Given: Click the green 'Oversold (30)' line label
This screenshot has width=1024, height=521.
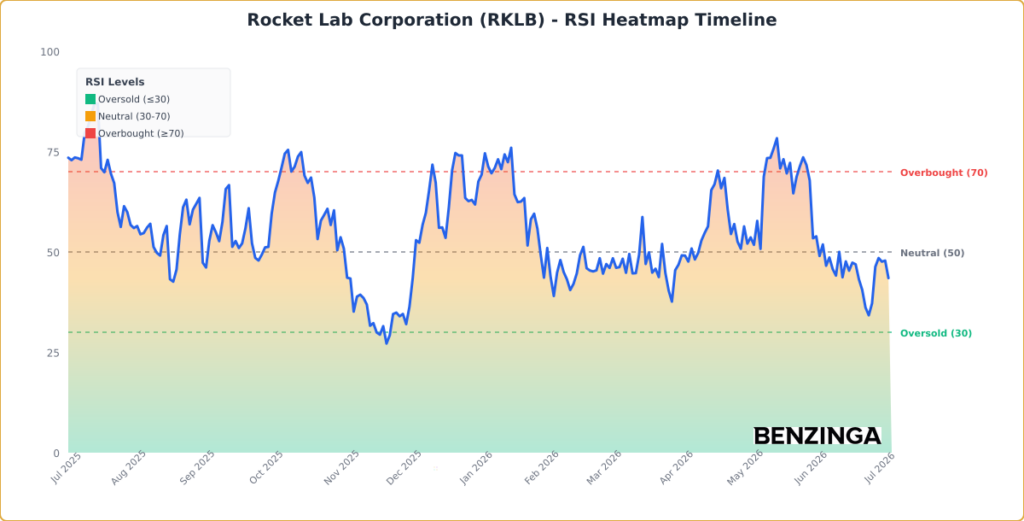Looking at the screenshot, I should tap(936, 334).
